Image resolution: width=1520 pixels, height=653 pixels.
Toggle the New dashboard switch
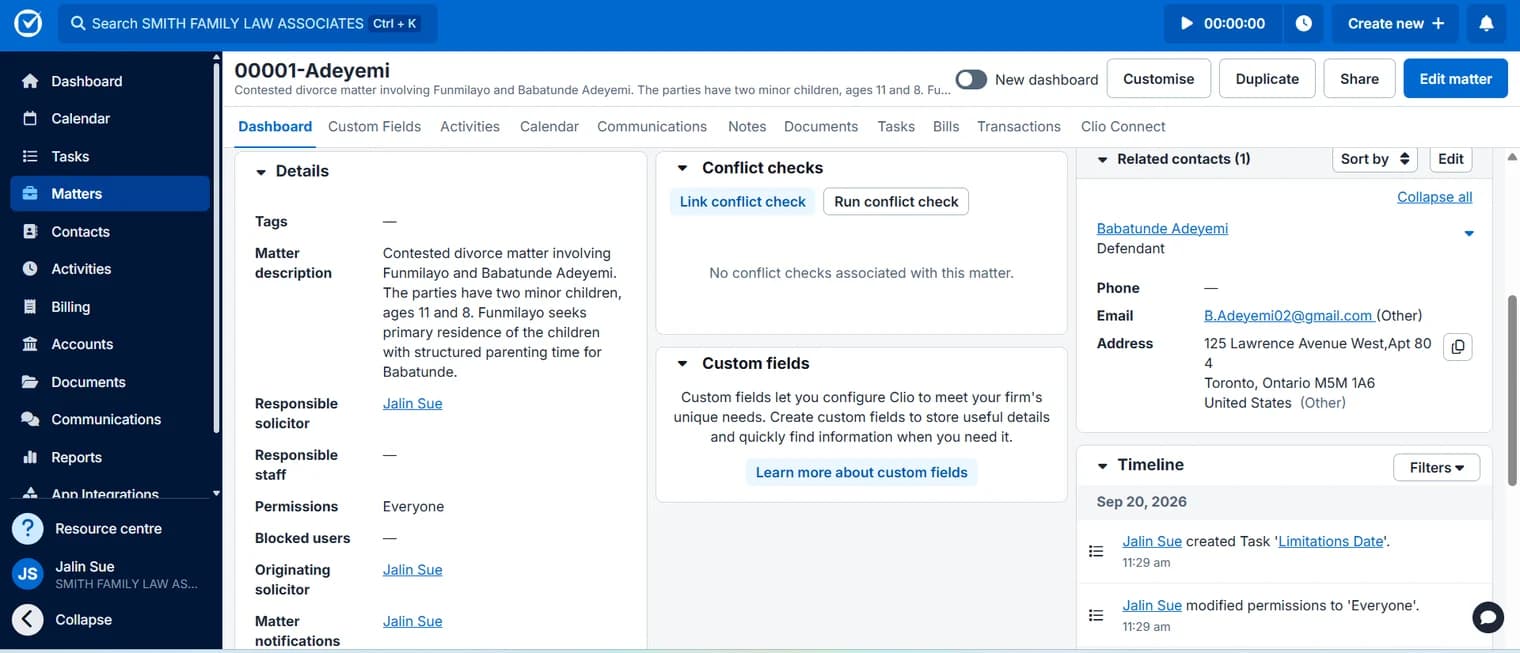pyautogui.click(x=971, y=79)
